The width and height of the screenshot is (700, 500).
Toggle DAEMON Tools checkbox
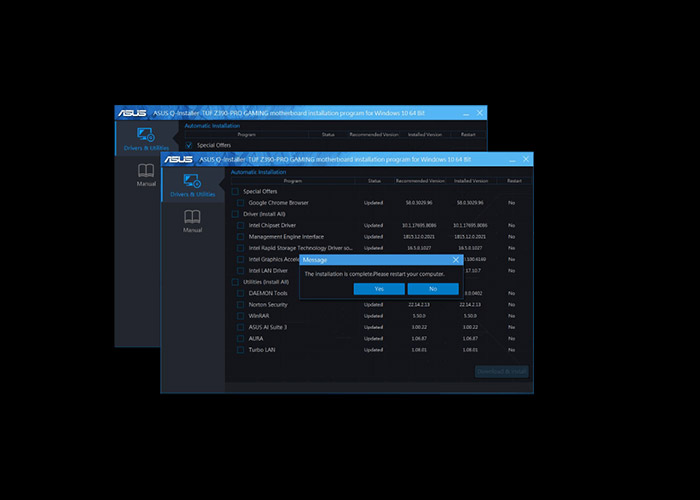241,293
